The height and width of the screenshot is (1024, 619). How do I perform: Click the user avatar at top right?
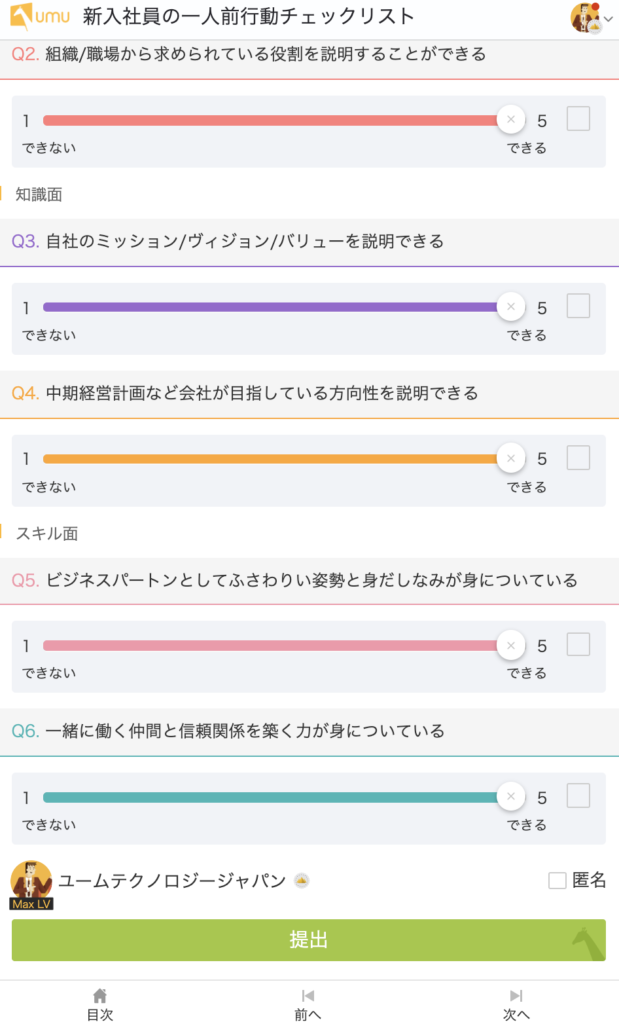click(x=585, y=17)
